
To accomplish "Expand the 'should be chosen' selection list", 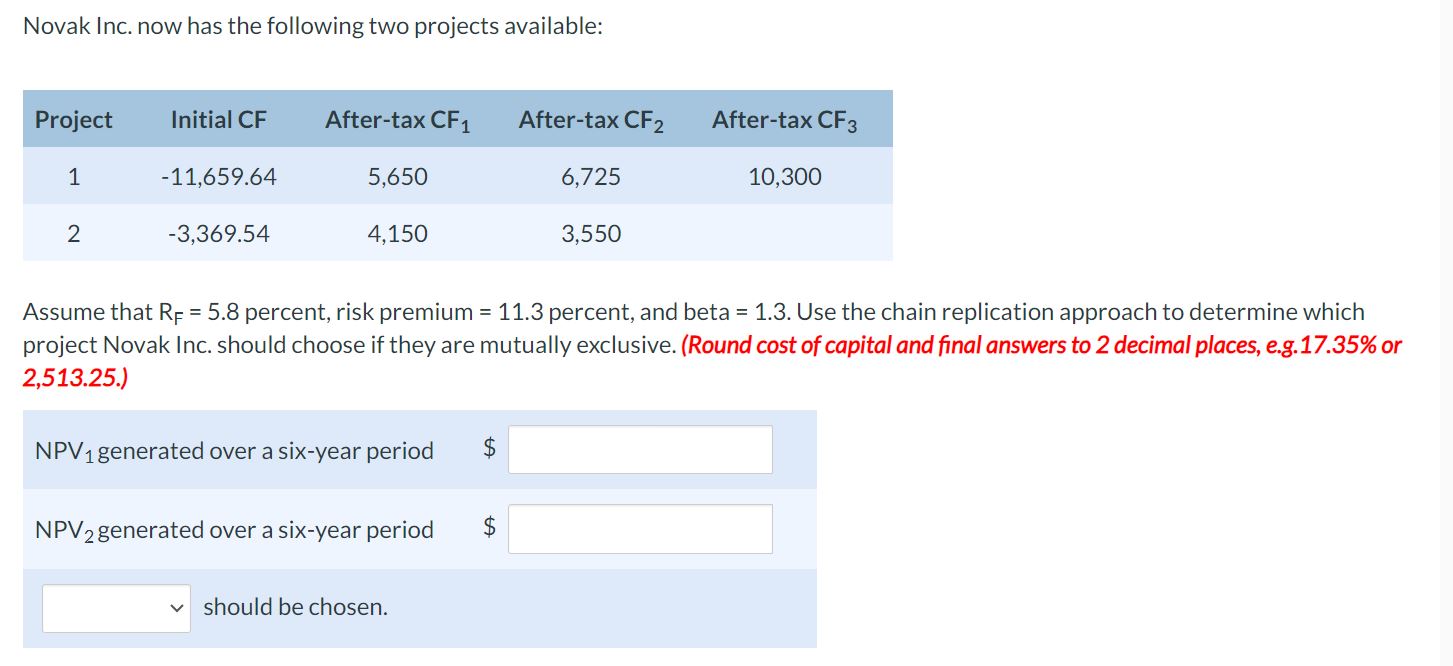I will click(115, 606).
